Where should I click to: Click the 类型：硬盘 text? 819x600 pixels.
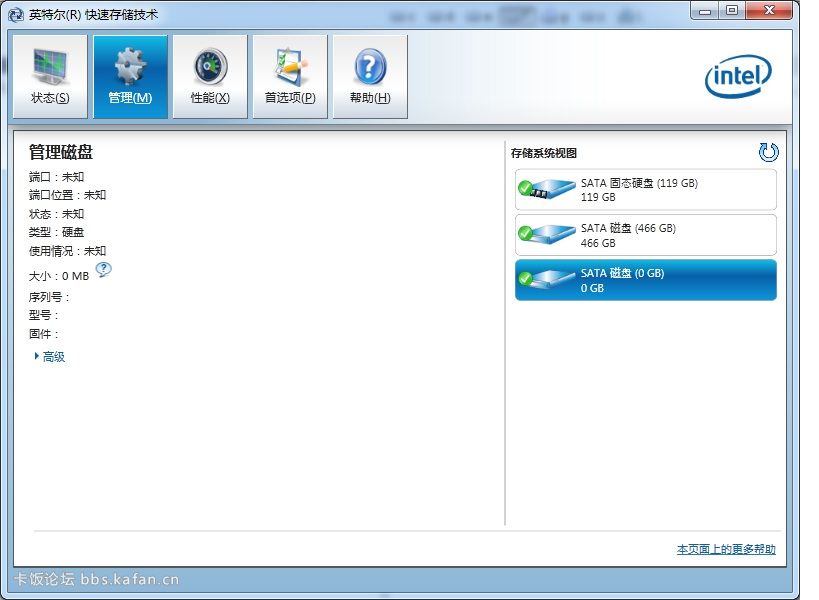pyautogui.click(x=56, y=232)
